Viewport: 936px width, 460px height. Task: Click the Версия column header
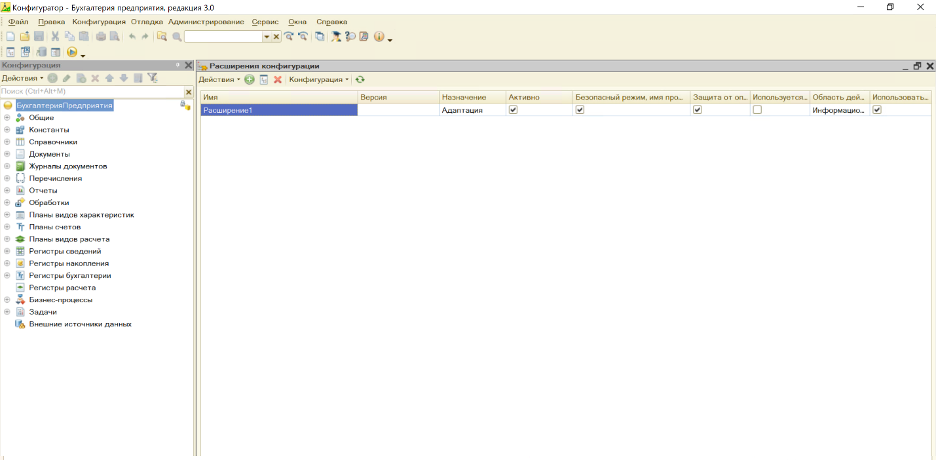coord(399,97)
